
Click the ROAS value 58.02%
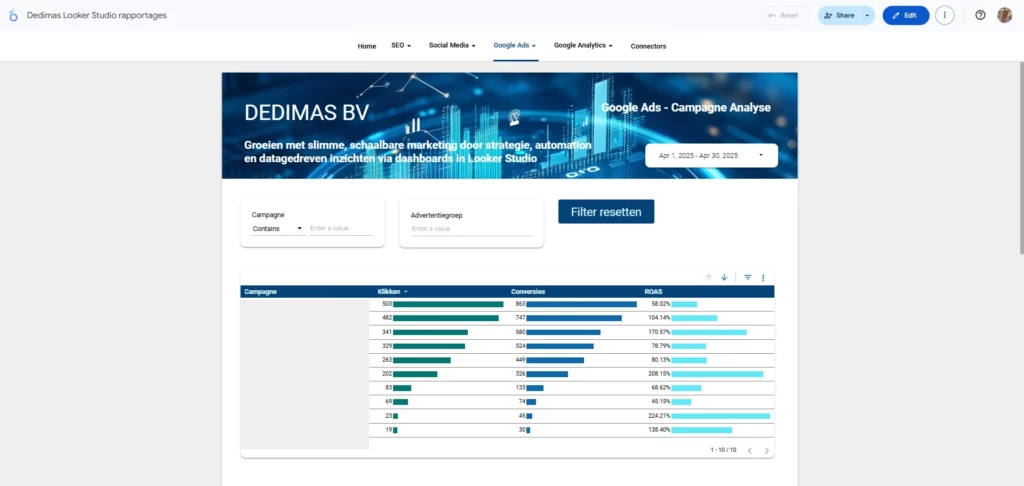pos(660,304)
